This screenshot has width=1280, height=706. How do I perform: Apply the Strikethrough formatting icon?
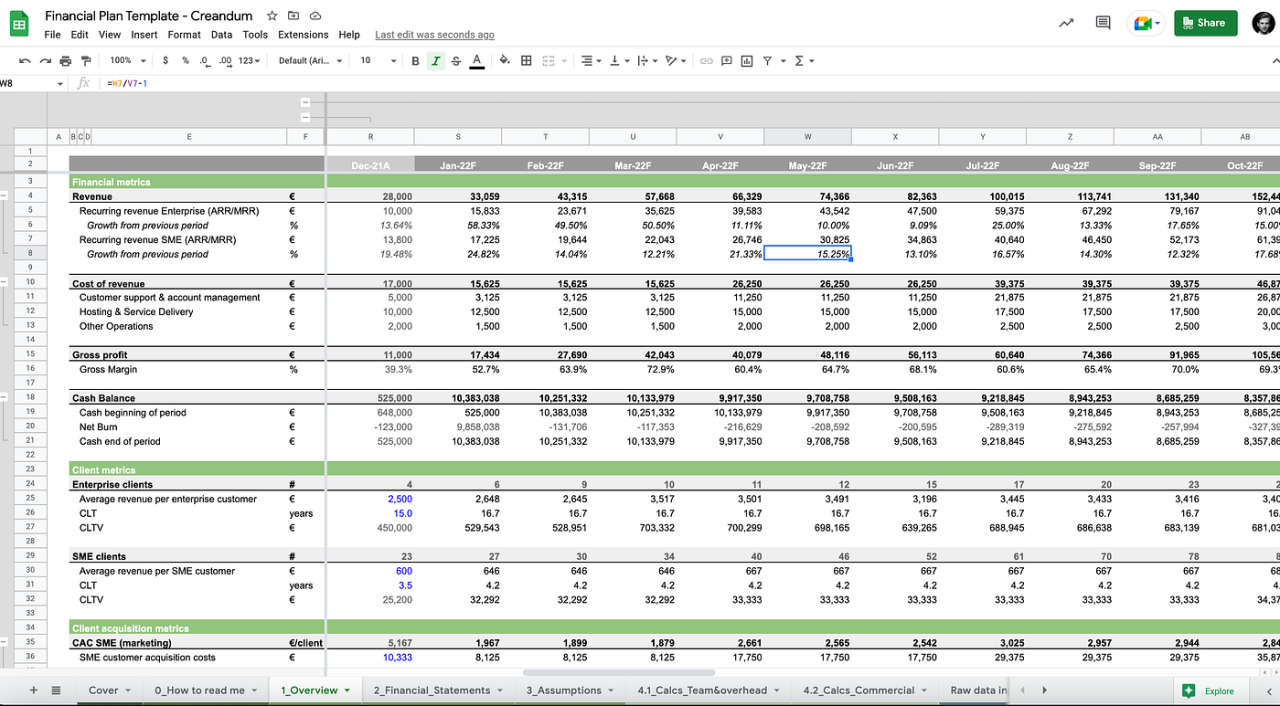pyautogui.click(x=455, y=61)
